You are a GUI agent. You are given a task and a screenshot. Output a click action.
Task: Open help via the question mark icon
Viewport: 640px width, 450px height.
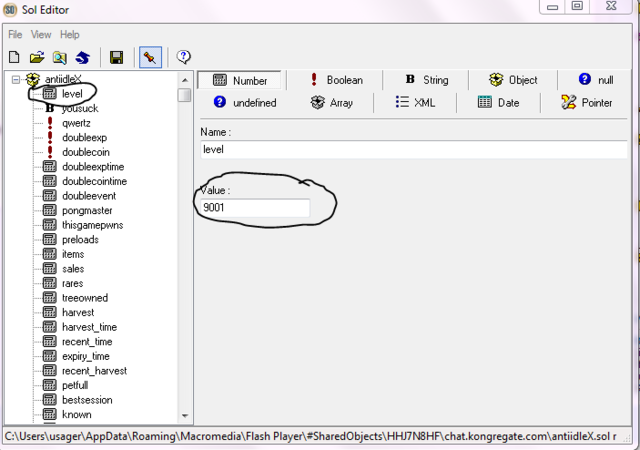tap(184, 57)
